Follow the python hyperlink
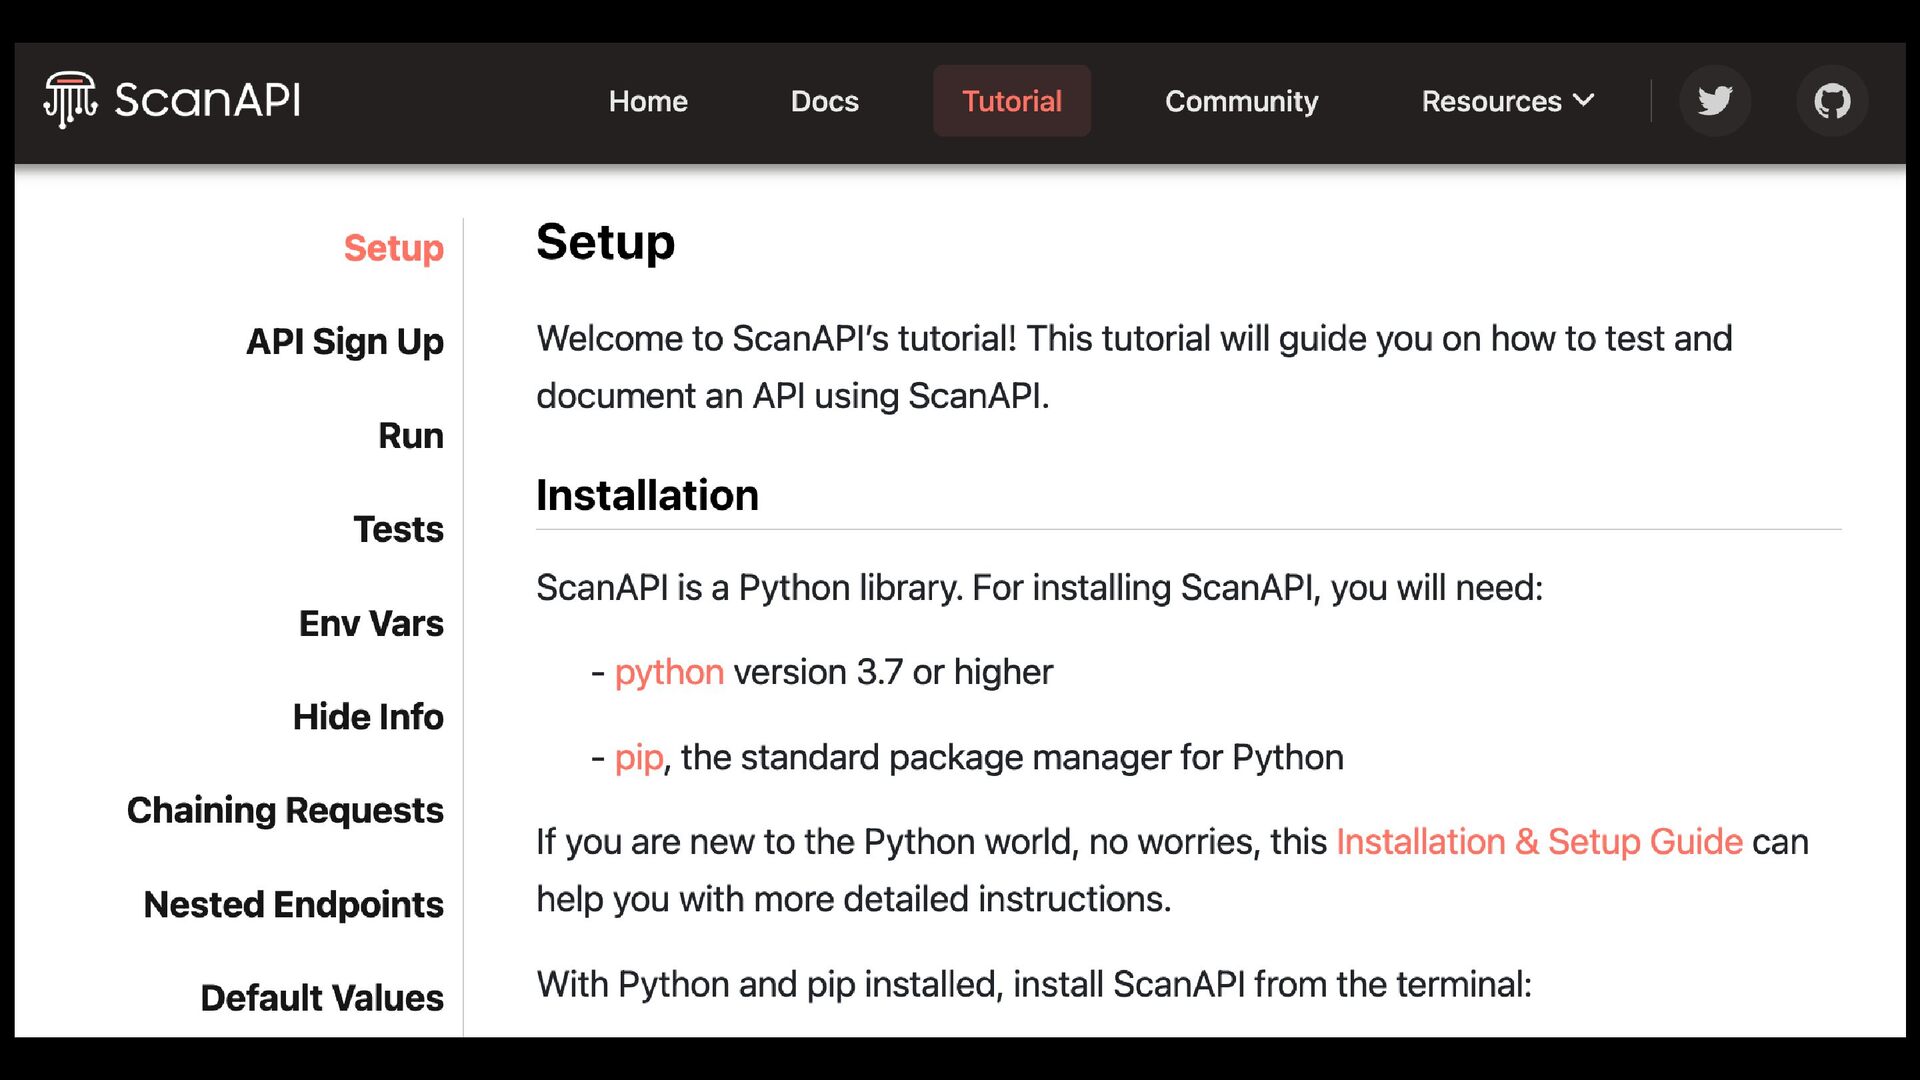The image size is (1920, 1080). point(669,672)
